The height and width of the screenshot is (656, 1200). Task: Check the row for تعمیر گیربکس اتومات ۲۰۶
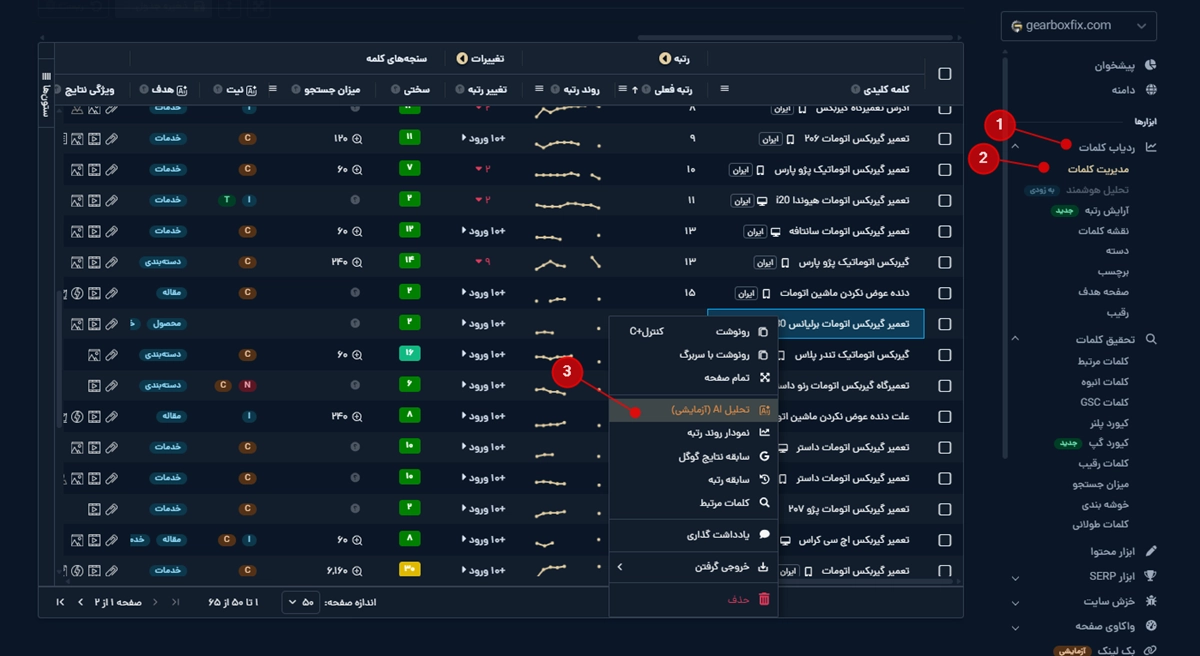coord(945,138)
